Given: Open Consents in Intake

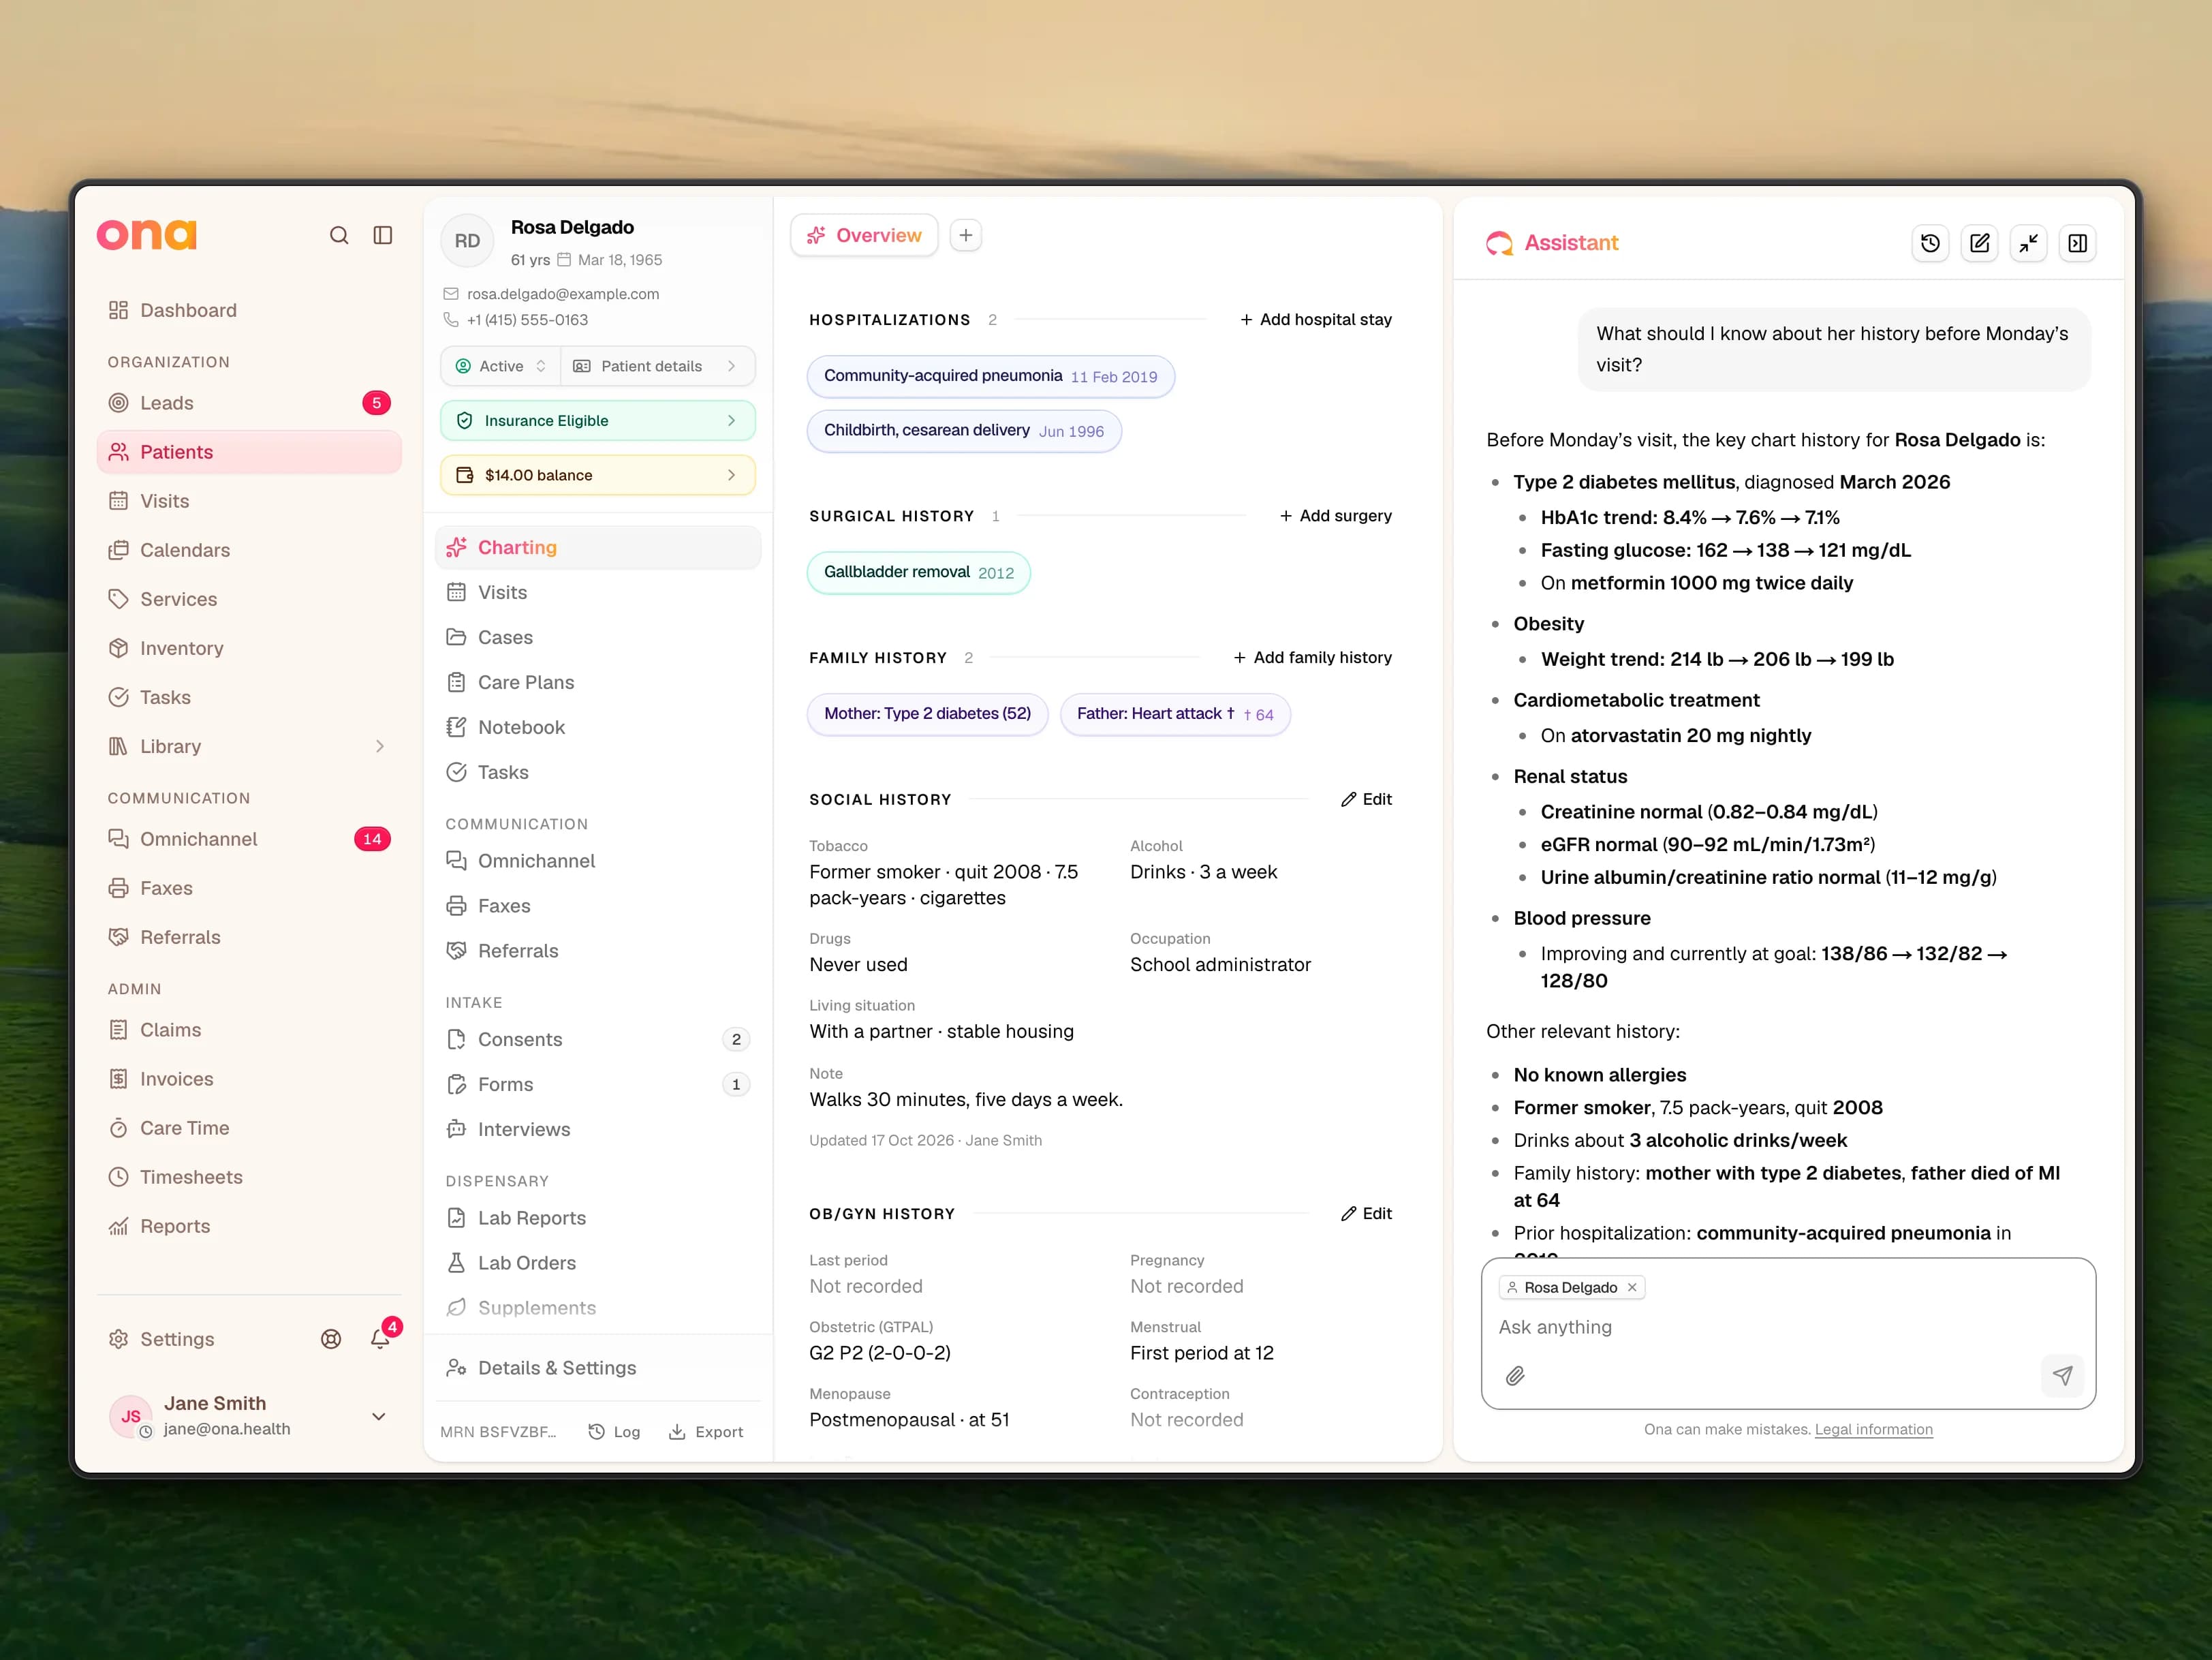Looking at the screenshot, I should [x=598, y=1039].
